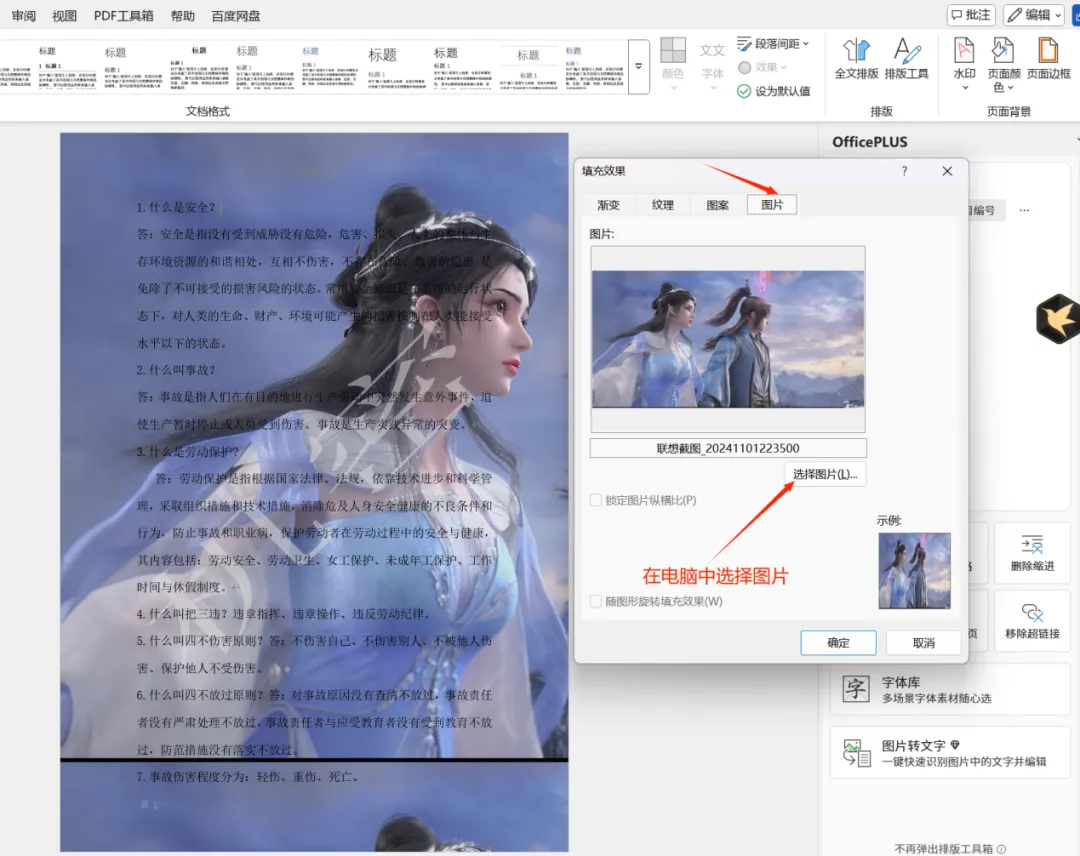Open the 百度网盘 ribbon tab

click(236, 15)
